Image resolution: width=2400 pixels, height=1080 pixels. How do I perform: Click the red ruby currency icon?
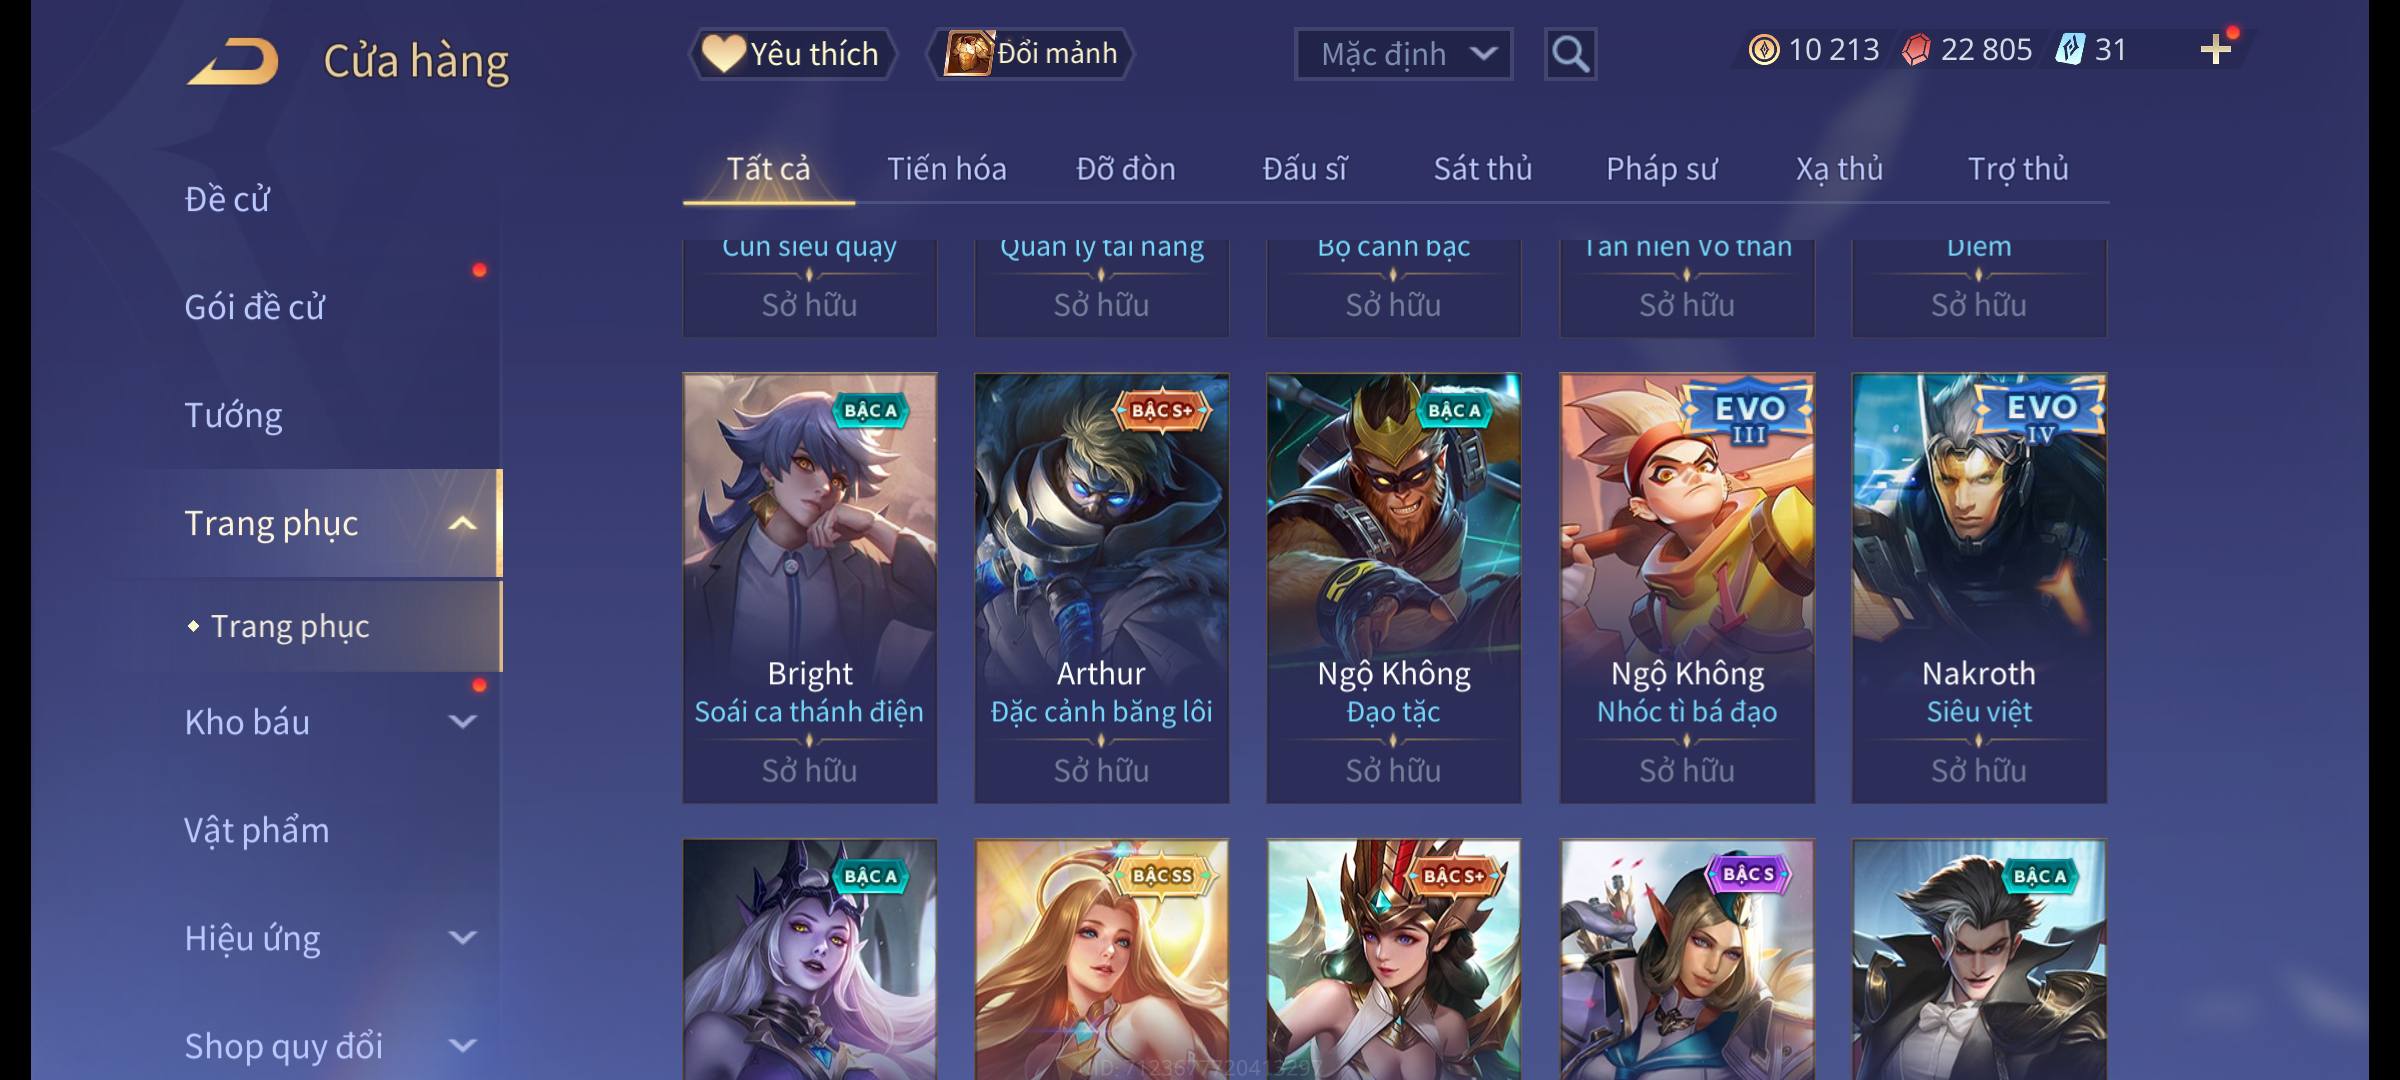(1915, 50)
